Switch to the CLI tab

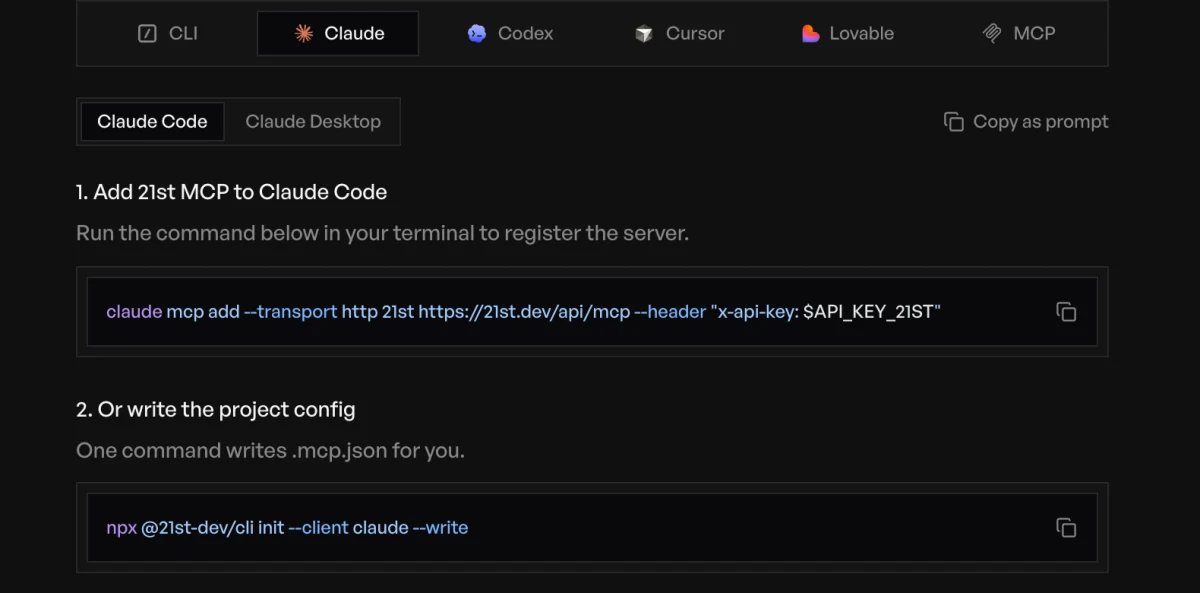[168, 33]
